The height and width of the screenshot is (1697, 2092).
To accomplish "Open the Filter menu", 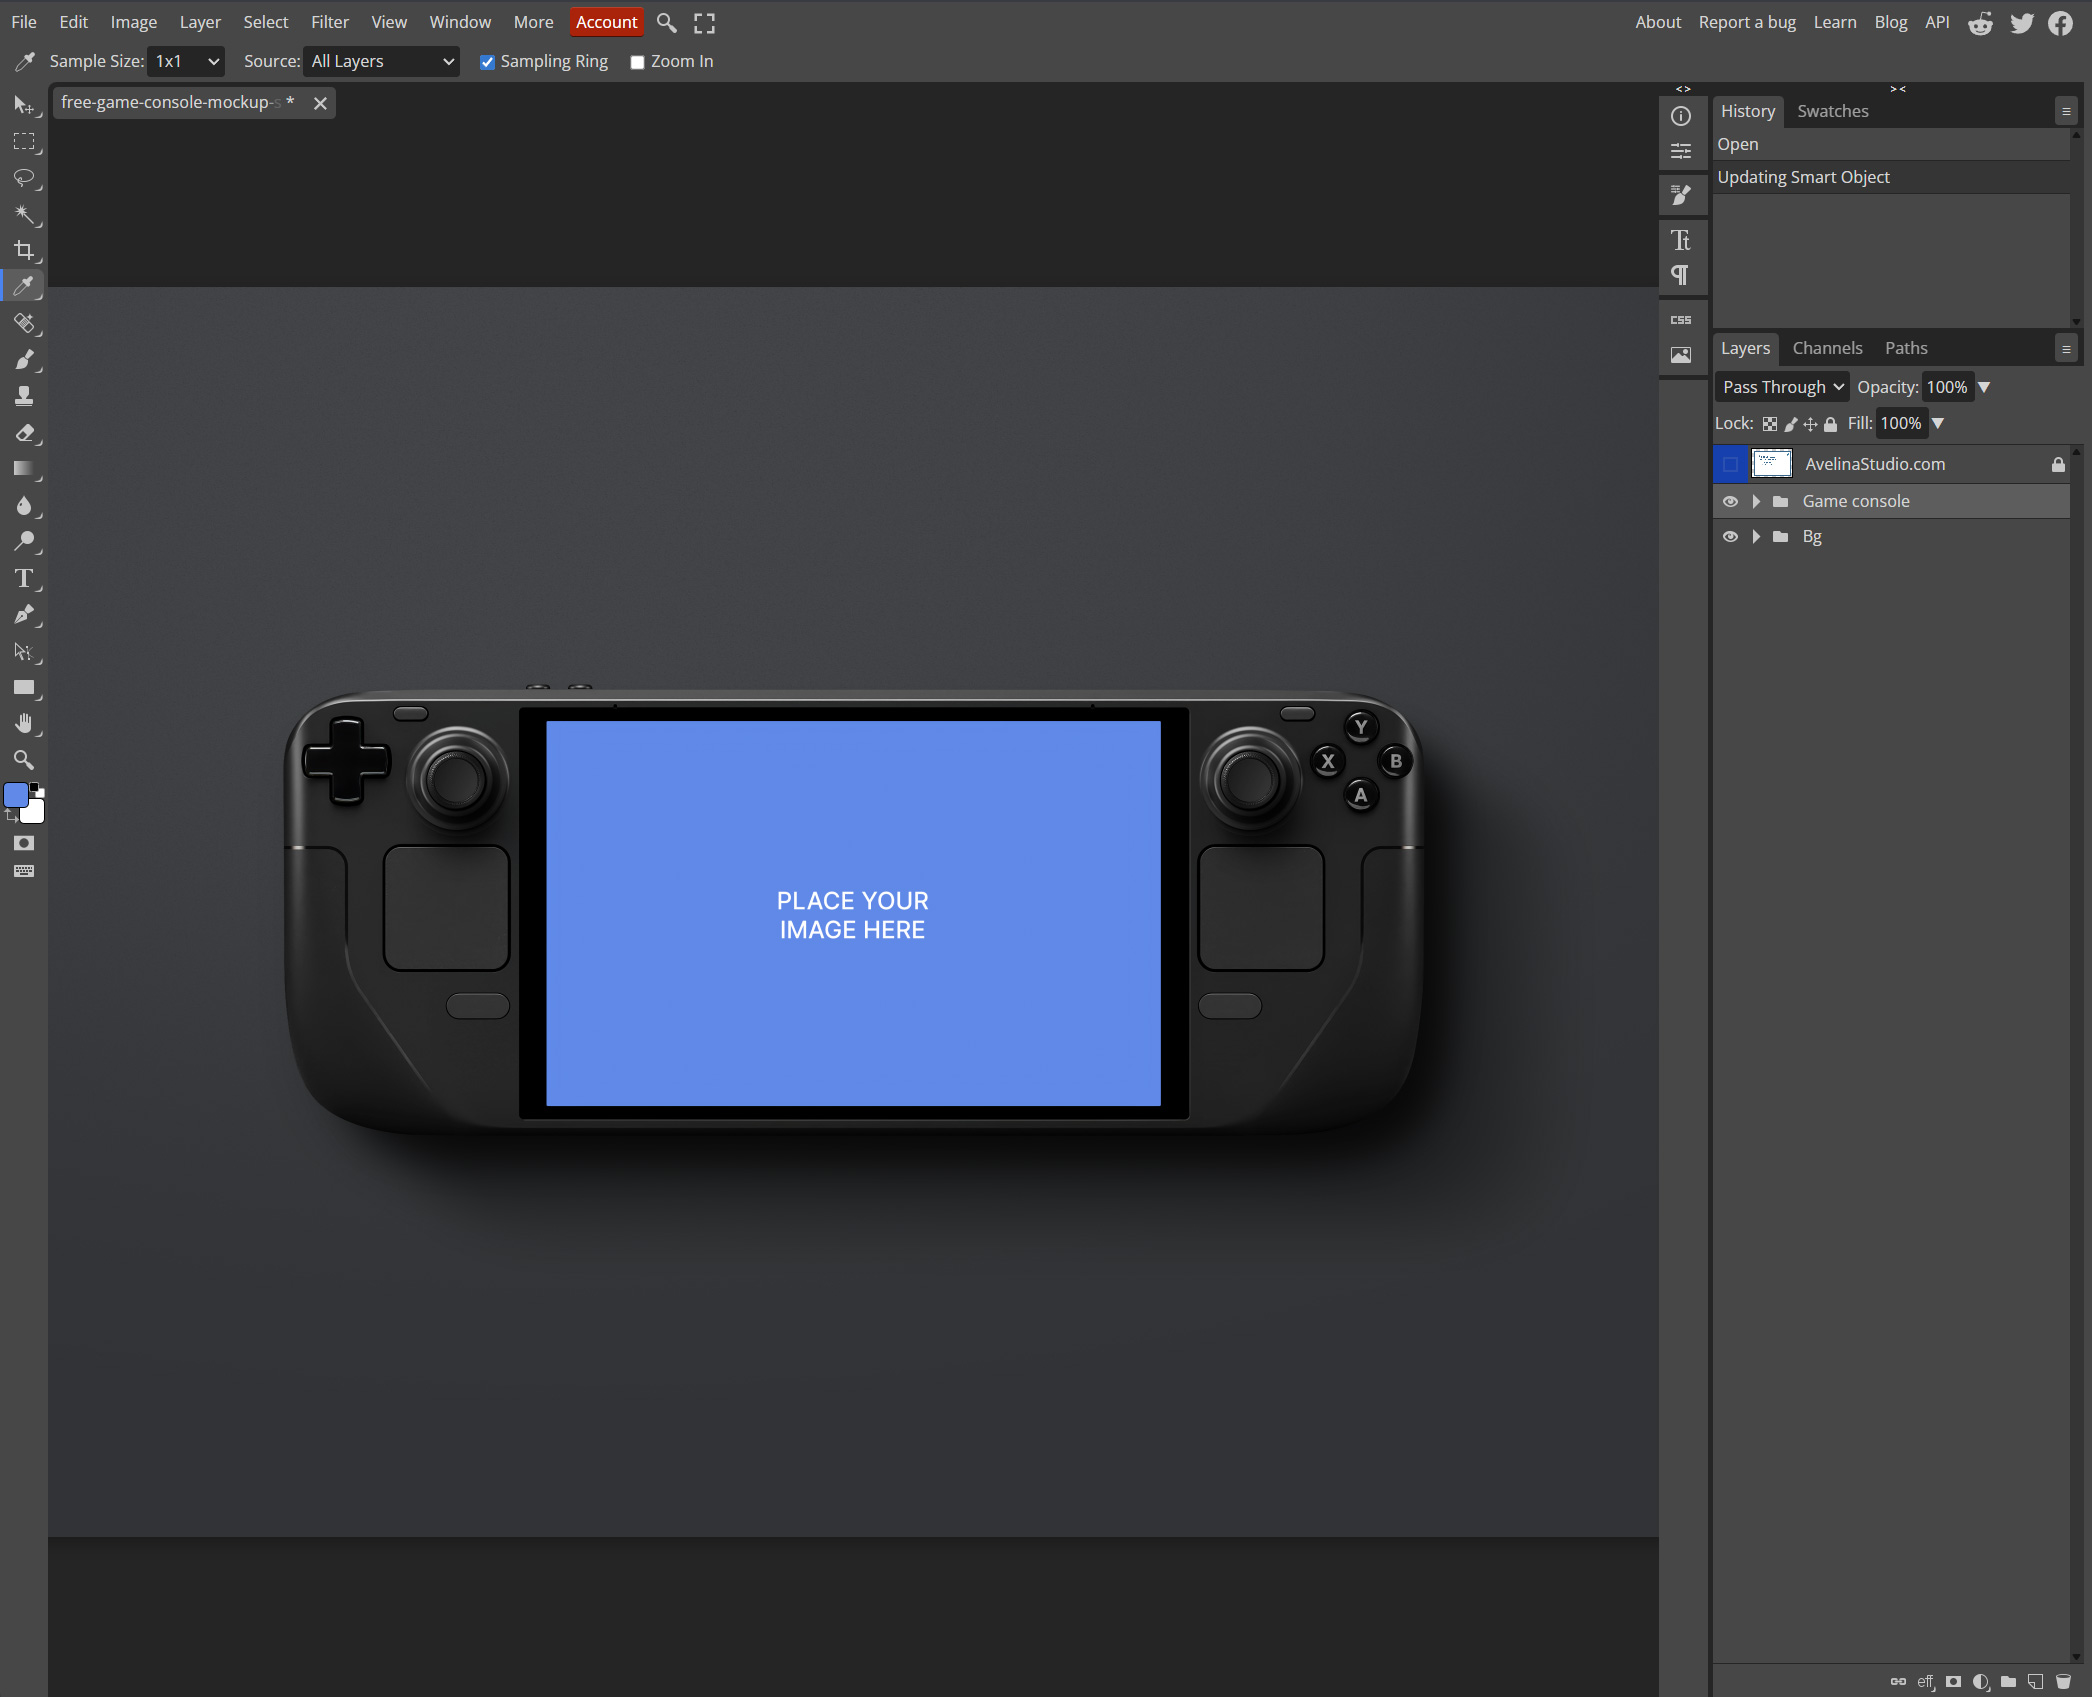I will (x=329, y=22).
